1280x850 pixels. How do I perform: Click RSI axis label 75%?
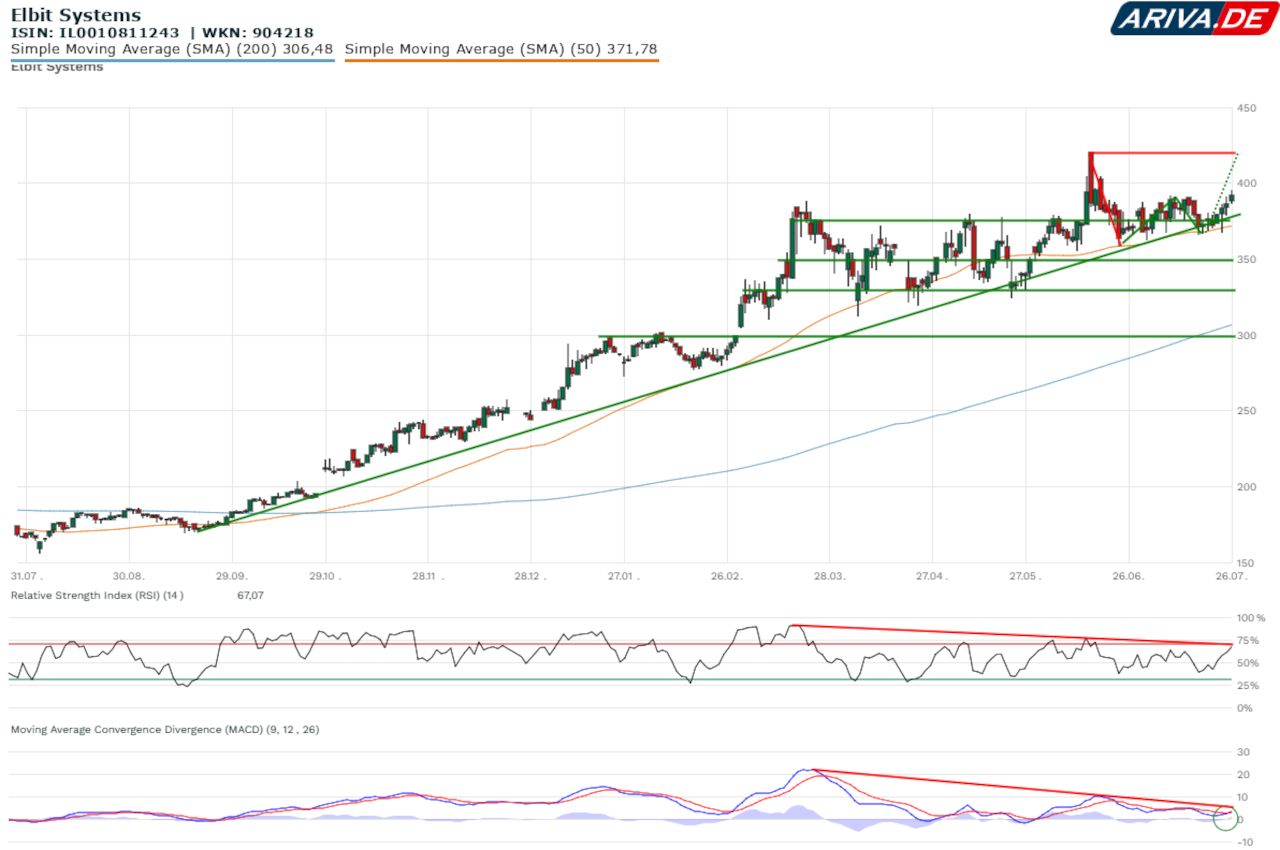coord(1250,641)
